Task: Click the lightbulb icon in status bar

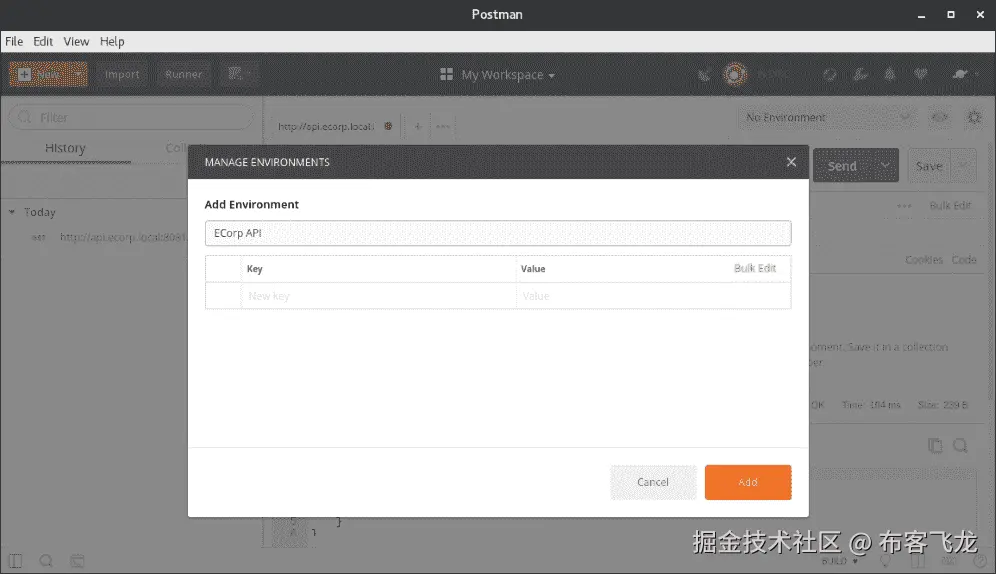Action: click(885, 561)
